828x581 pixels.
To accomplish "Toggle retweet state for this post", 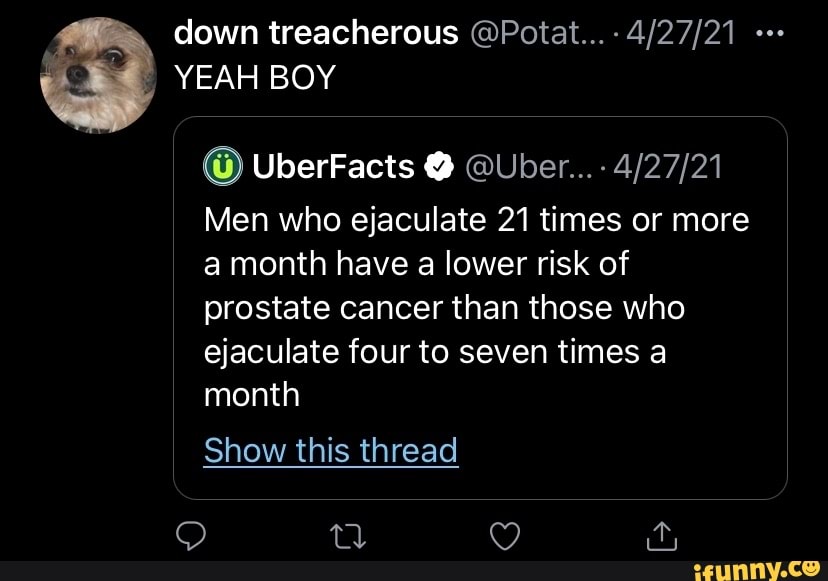I will 347,536.
